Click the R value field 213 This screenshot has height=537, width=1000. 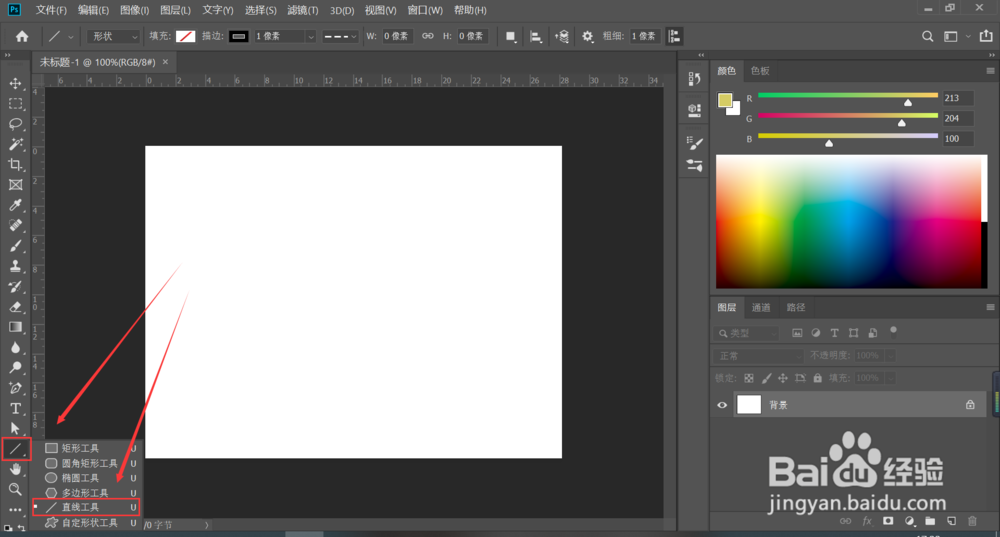pyautogui.click(x=957, y=98)
